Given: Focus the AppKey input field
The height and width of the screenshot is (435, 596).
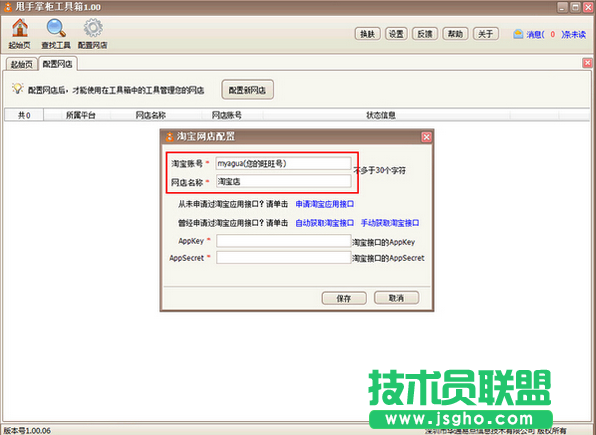Looking at the screenshot, I should [283, 241].
